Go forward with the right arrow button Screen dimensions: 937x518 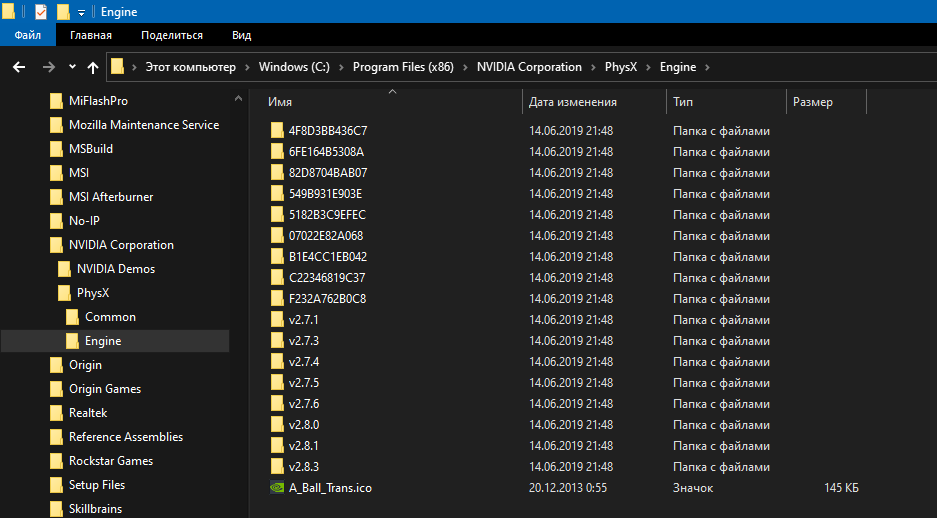[48, 67]
